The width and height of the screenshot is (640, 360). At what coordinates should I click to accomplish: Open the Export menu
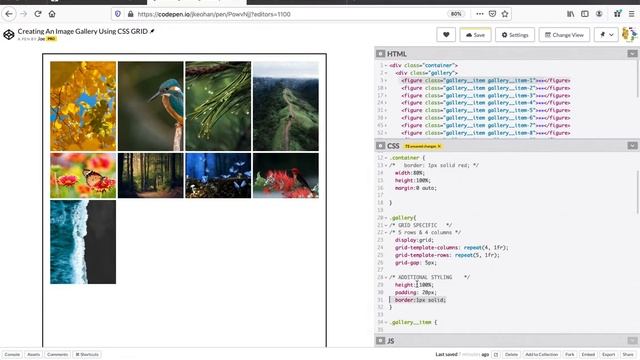click(x=608, y=354)
